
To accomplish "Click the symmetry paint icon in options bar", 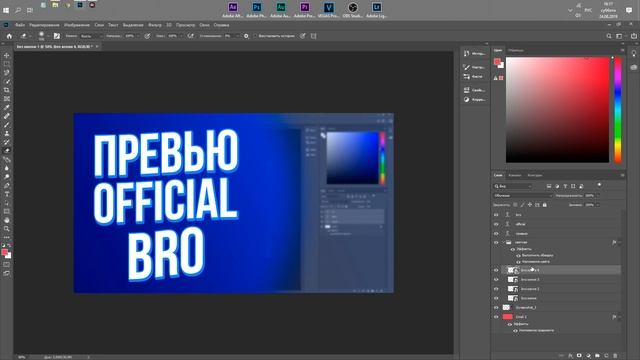I will (313, 36).
